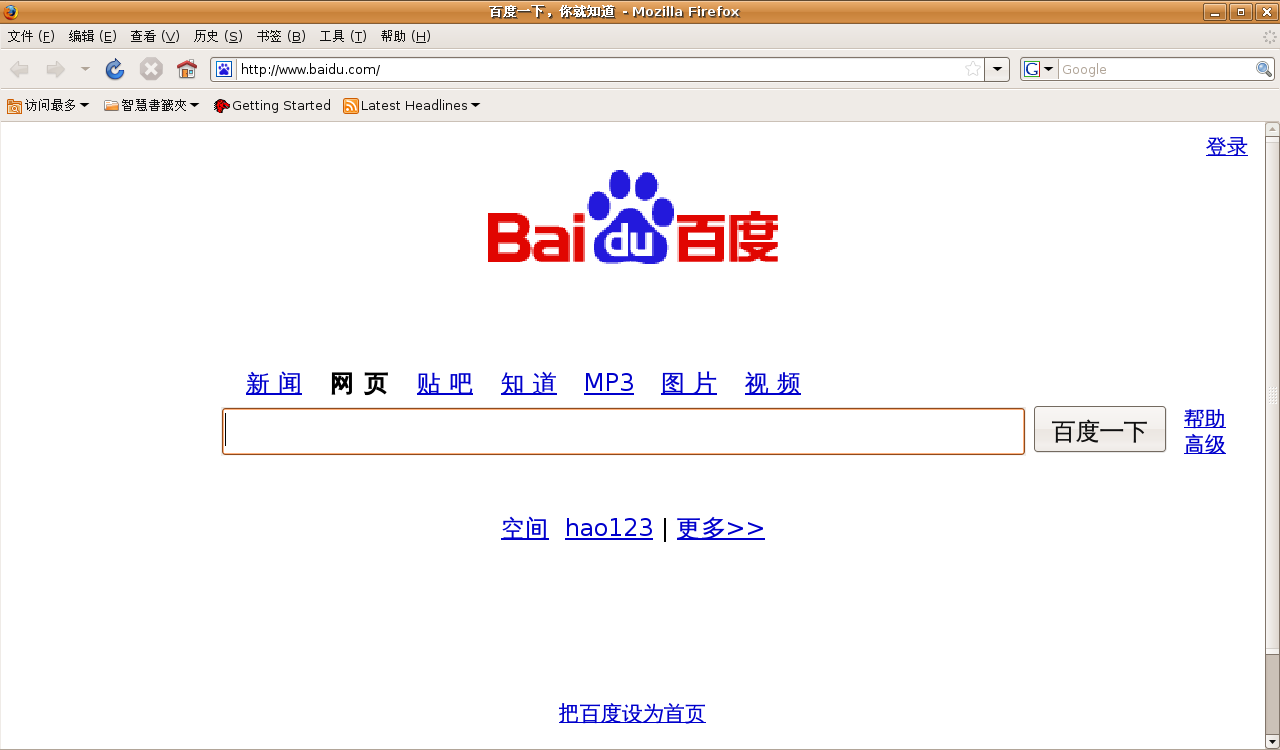Click the page loading throbber icon
Screen dimensions: 1280x750
click(1270, 36)
